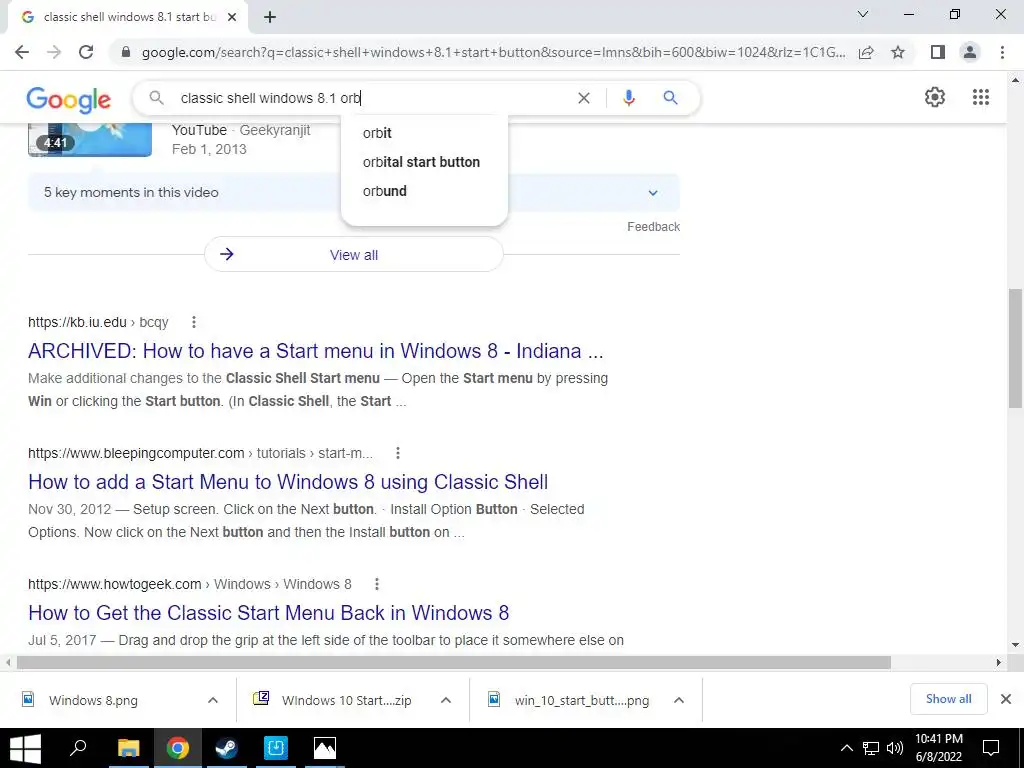1024x768 pixels.
Task: Open the Chrome side panel
Action: tap(938, 52)
